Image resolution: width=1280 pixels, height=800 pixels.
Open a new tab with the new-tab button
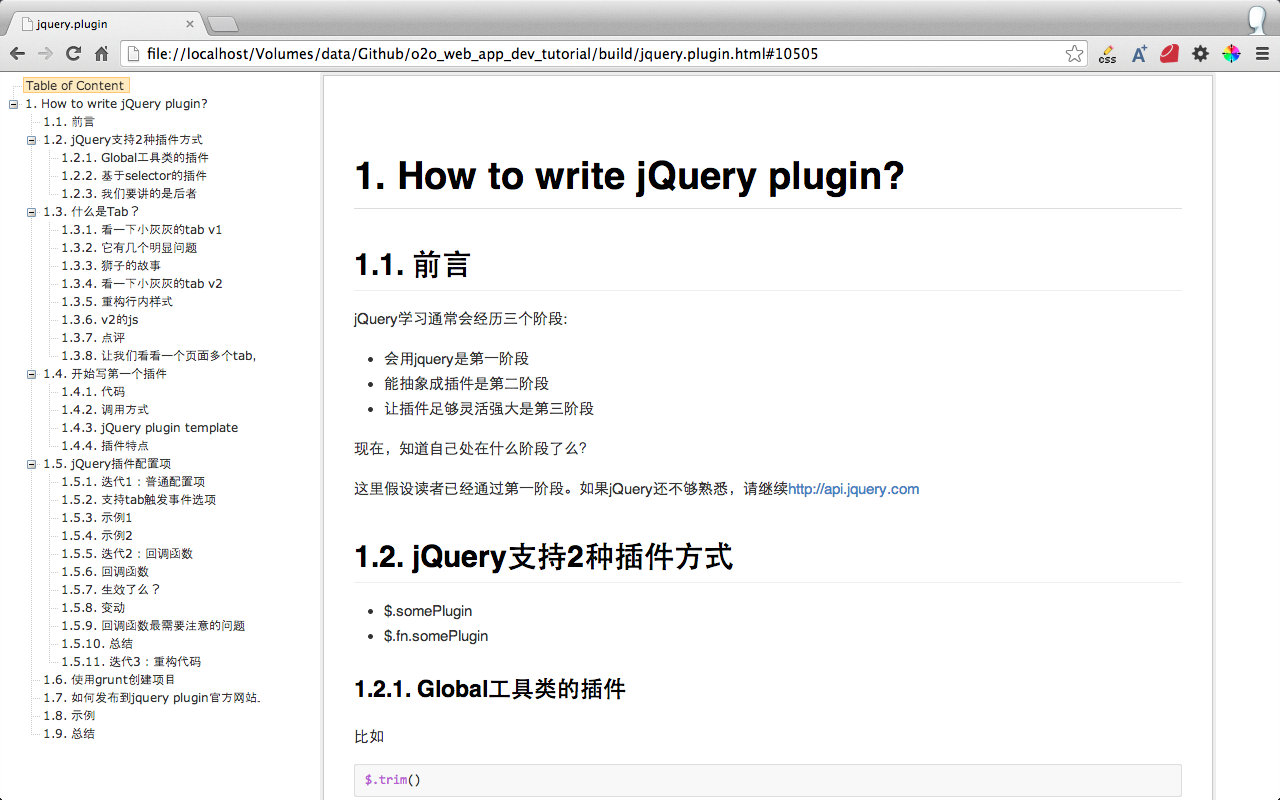click(222, 24)
